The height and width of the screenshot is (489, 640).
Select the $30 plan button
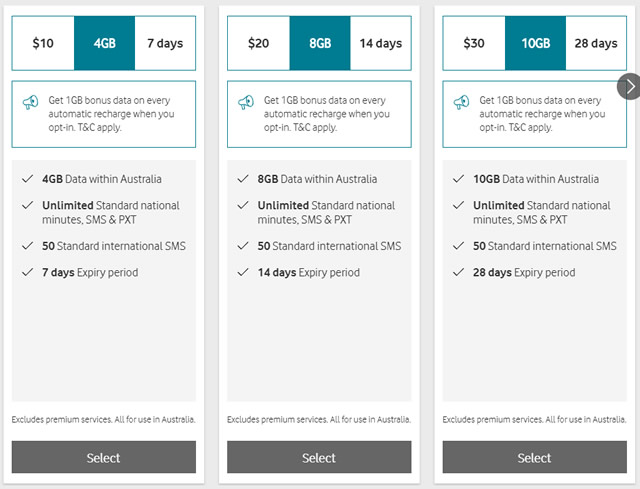[535, 457]
